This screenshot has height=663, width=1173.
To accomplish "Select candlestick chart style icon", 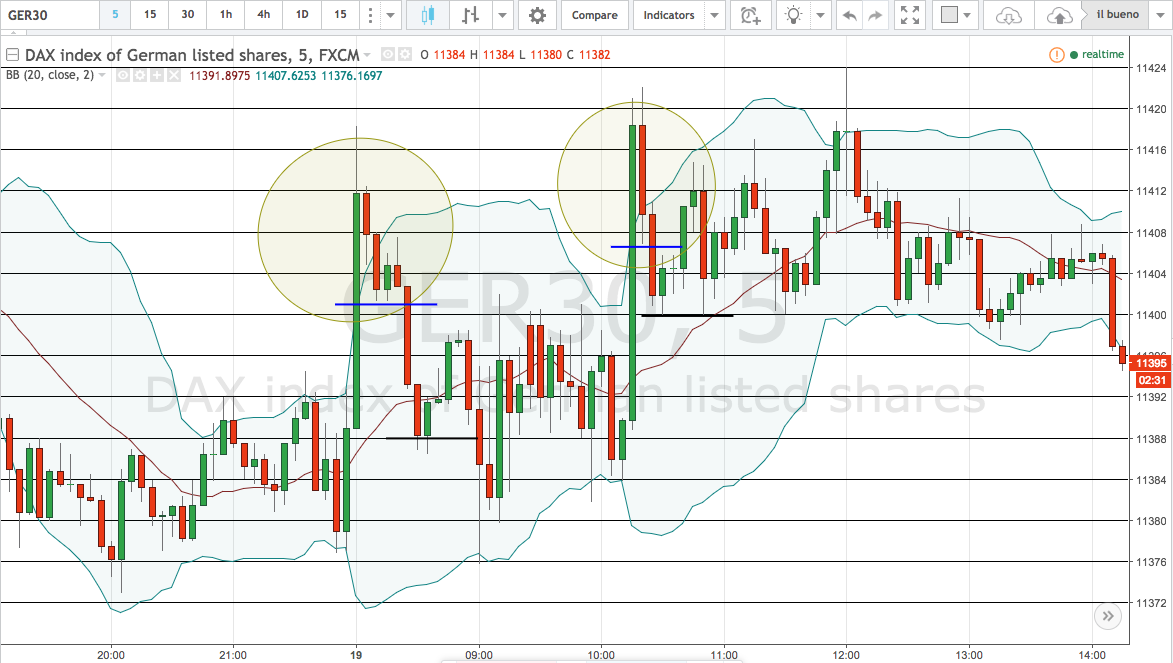I will pos(428,15).
